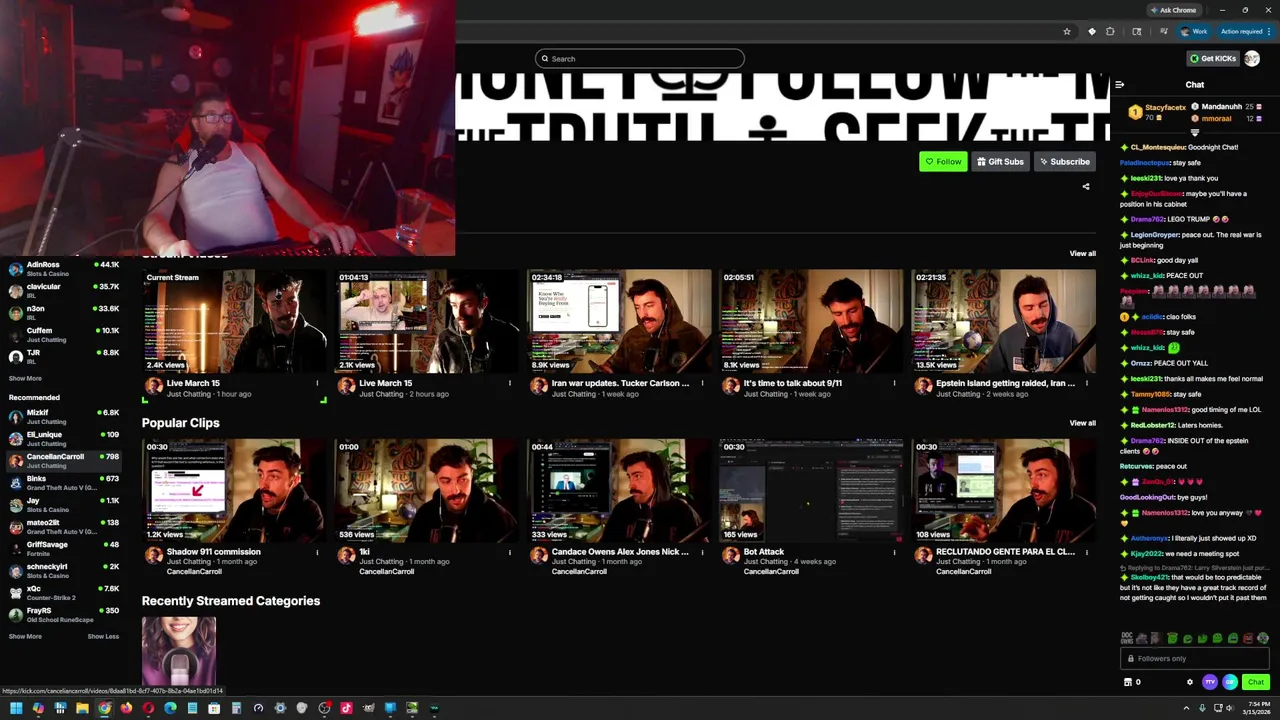The height and width of the screenshot is (720, 1280).
Task: Open Opera browser from taskbar
Action: [148, 708]
